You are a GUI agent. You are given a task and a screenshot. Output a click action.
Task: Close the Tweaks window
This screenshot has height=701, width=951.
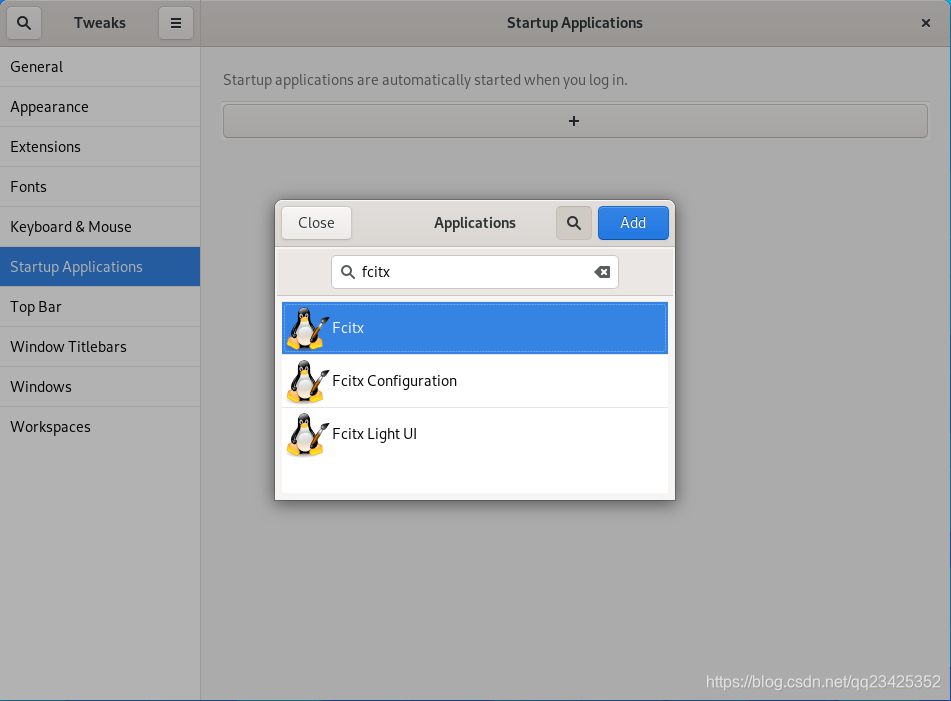[926, 23]
